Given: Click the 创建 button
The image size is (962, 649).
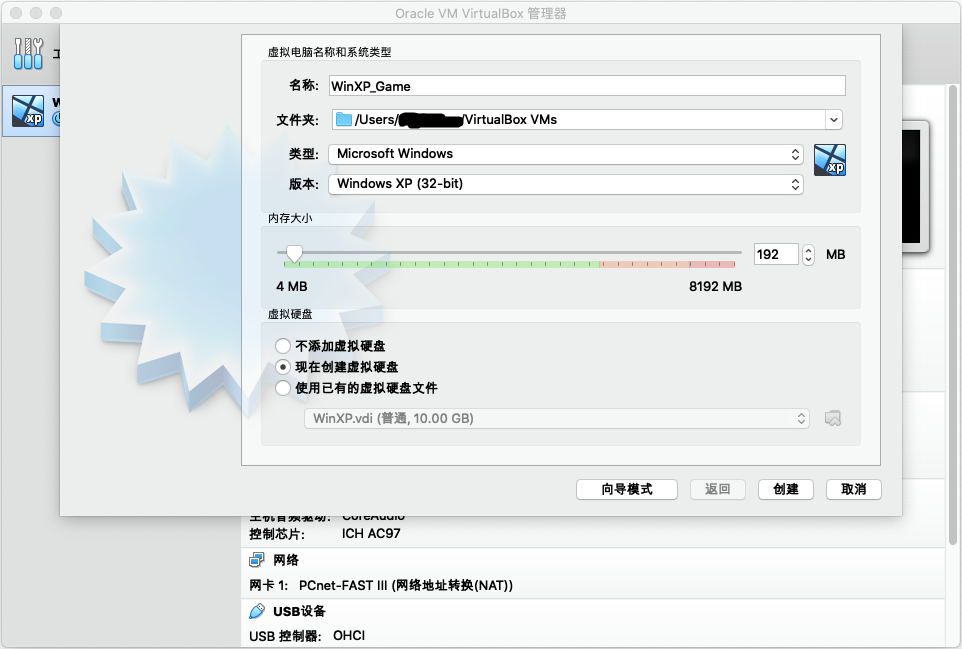Looking at the screenshot, I should (x=785, y=489).
